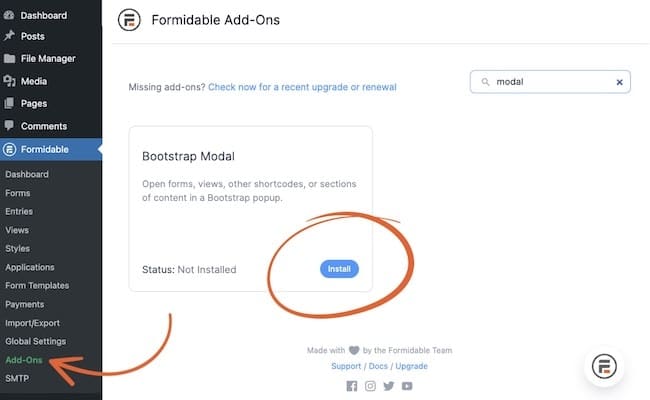Open the YouTube icon in footer

[x=407, y=386]
